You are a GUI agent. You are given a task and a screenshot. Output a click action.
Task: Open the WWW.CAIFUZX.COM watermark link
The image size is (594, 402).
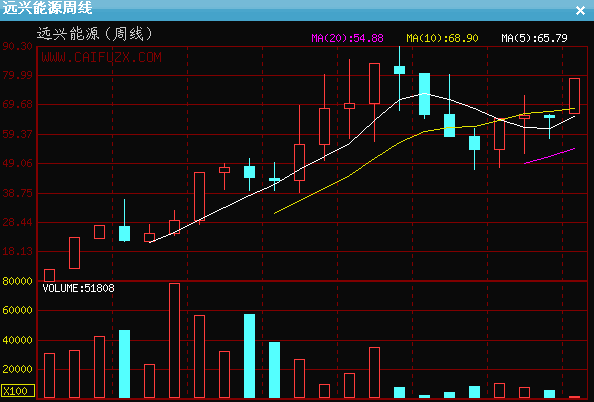(102, 58)
